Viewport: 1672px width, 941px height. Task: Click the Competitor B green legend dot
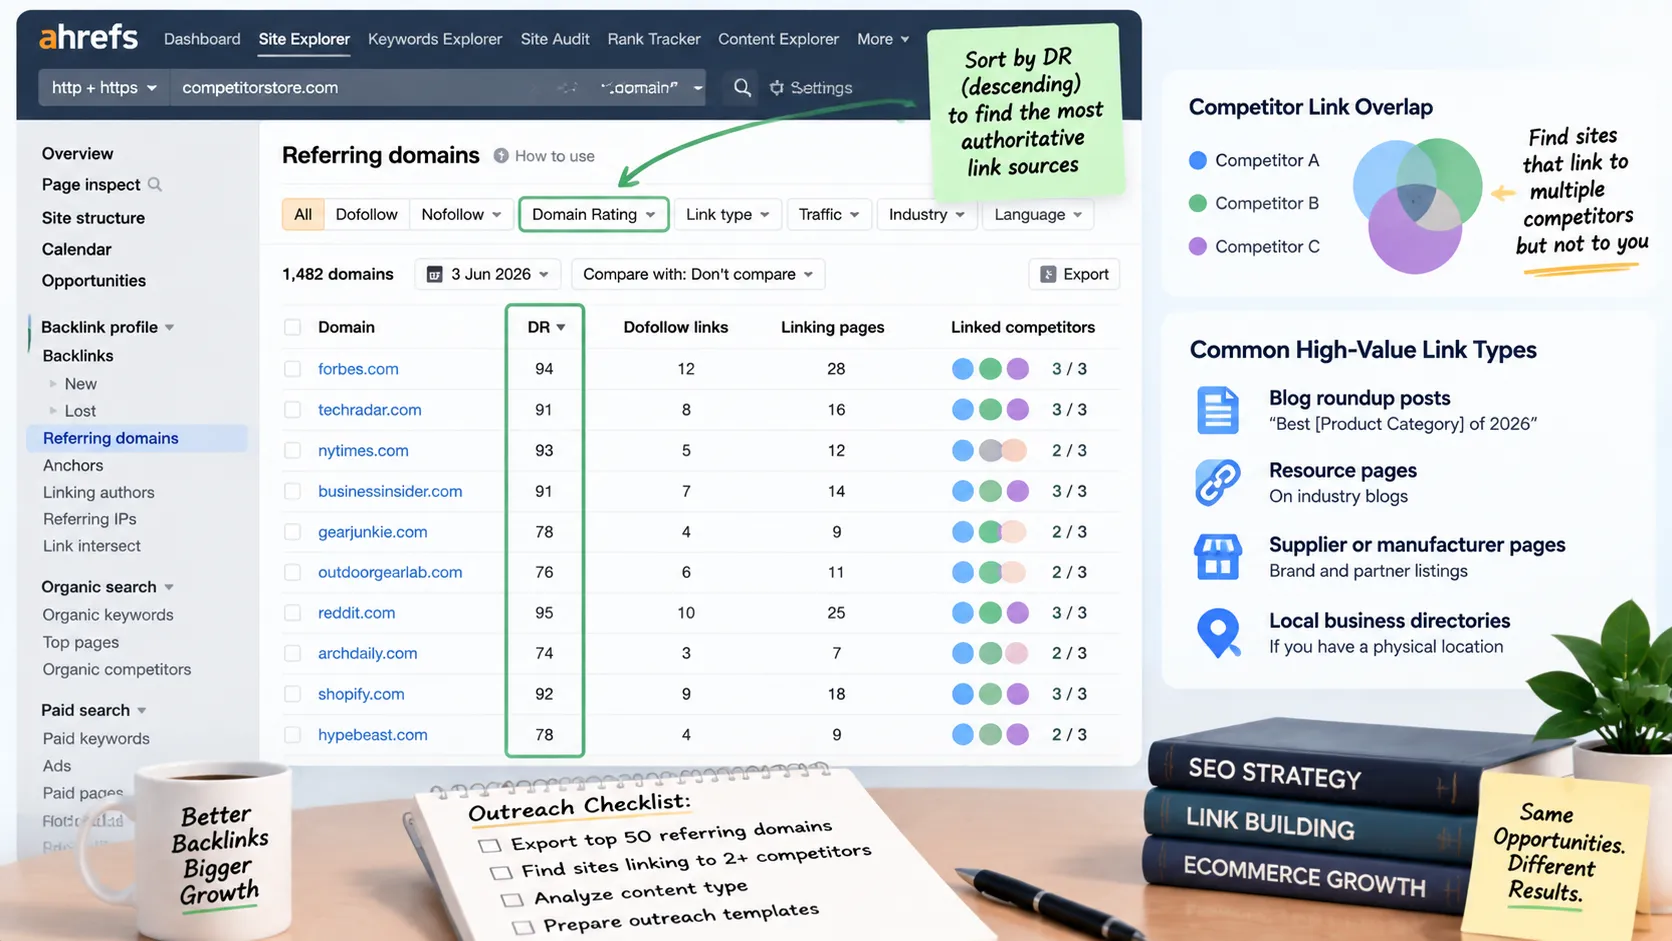coord(1198,203)
